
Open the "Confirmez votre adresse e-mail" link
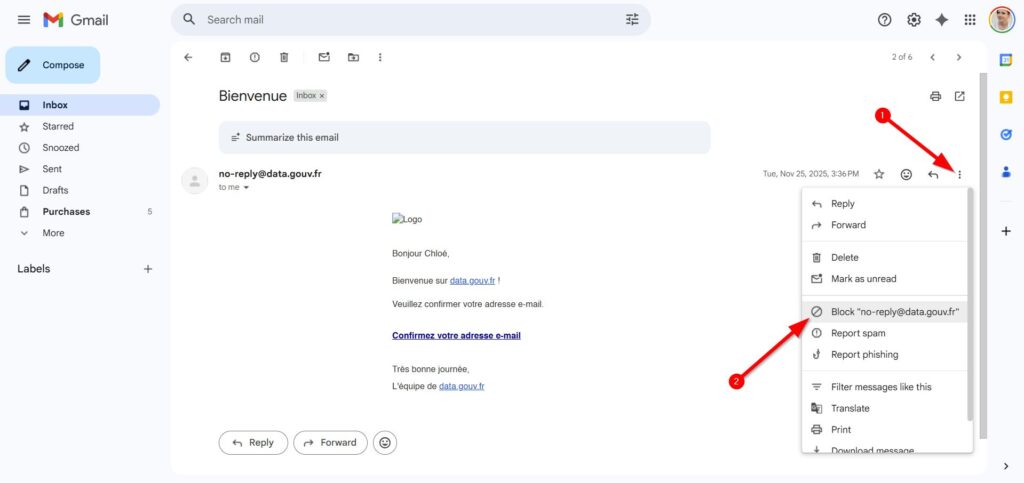[x=456, y=336]
